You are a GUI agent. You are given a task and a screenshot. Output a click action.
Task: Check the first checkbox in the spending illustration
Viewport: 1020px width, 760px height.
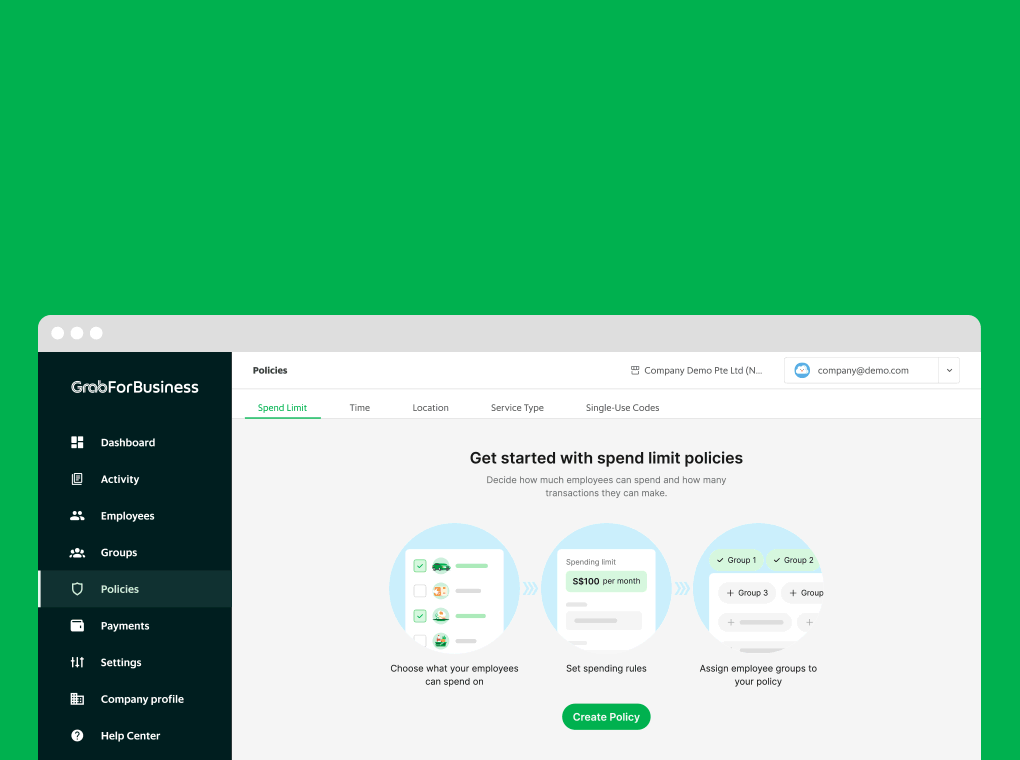pos(420,564)
